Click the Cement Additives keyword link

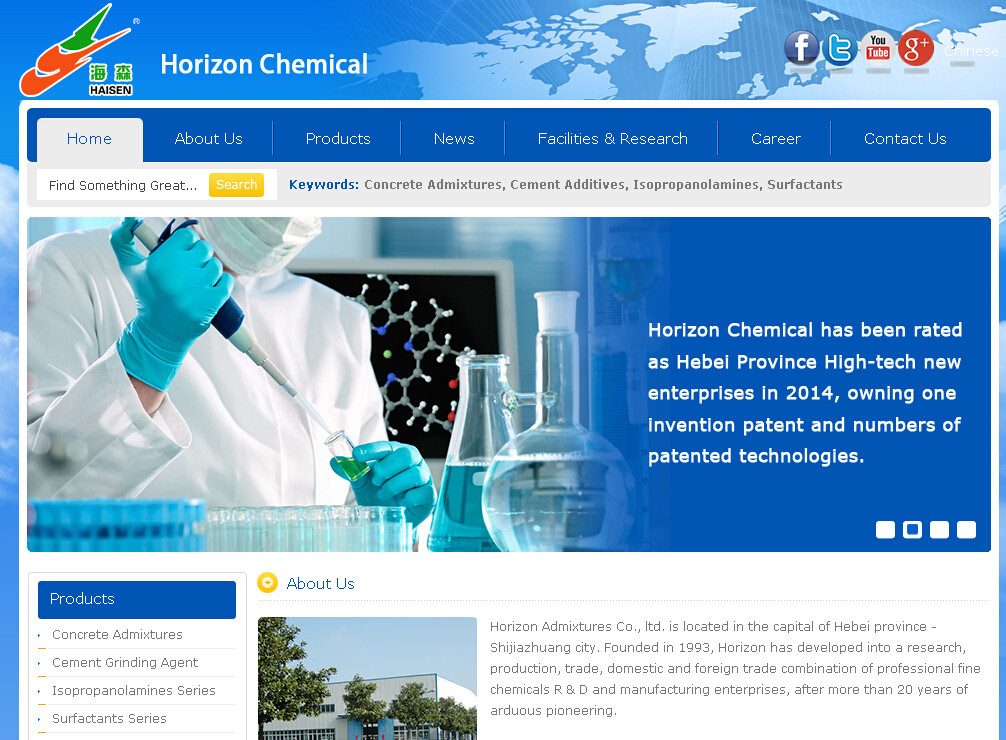coord(569,185)
